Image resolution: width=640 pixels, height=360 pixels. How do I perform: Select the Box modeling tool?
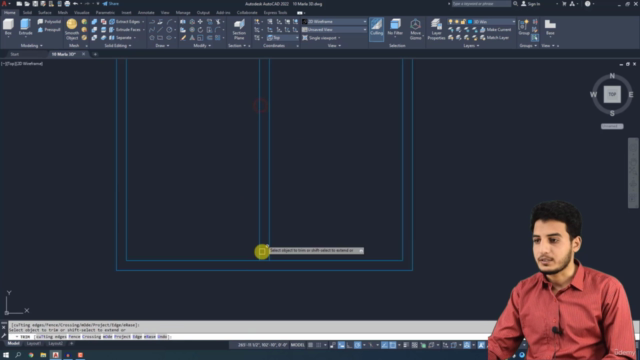click(x=8, y=27)
